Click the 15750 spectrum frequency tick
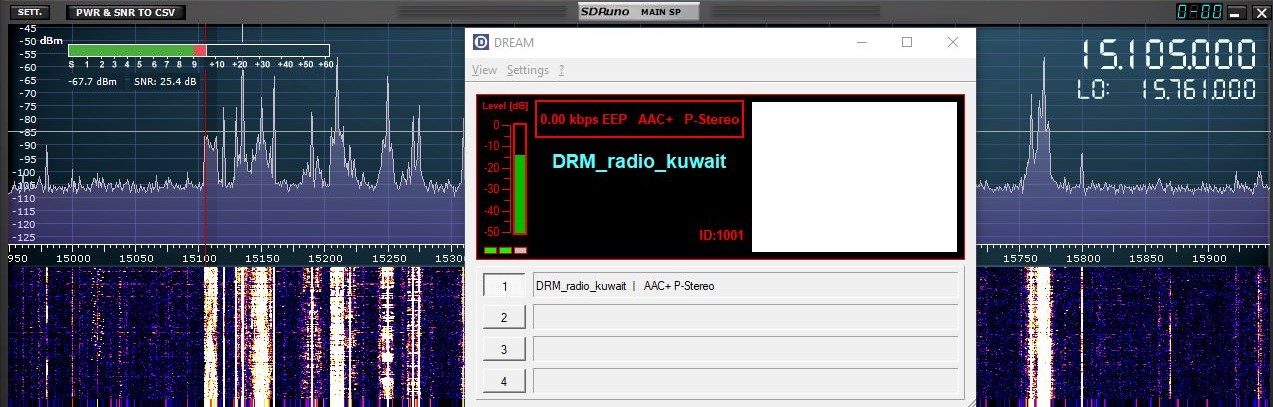This screenshot has height=407, width=1273. pos(1019,258)
